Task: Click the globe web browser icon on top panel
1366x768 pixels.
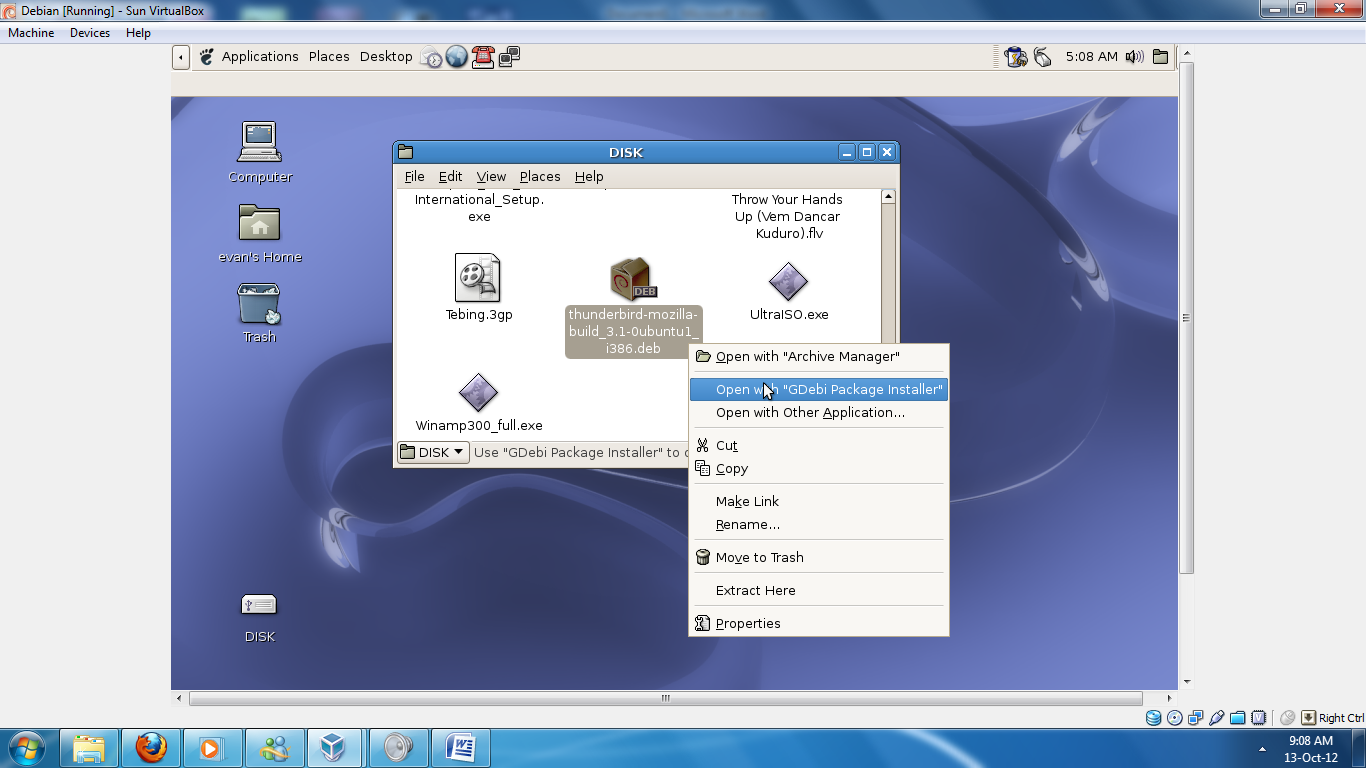Action: click(x=457, y=57)
